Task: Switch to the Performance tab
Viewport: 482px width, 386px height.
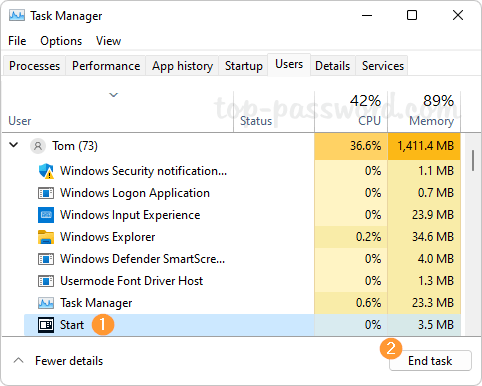Action: [x=106, y=66]
